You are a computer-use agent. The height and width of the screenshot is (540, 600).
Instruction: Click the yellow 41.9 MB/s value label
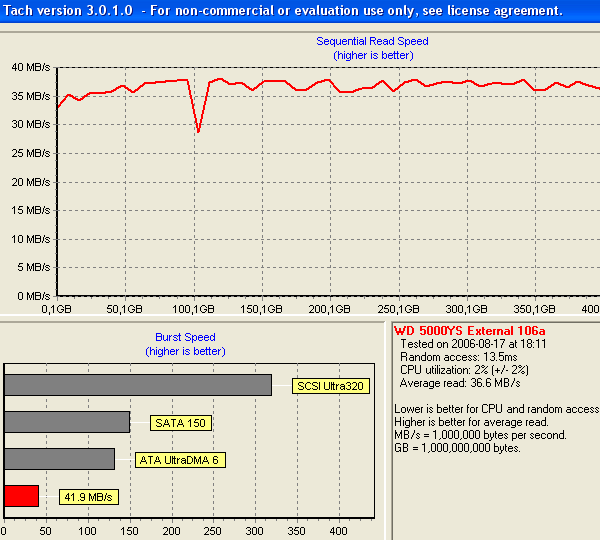(88, 497)
